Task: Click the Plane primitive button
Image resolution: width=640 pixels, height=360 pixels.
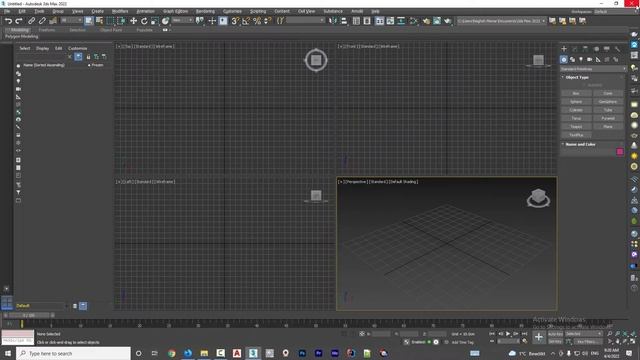Action: click(x=608, y=127)
